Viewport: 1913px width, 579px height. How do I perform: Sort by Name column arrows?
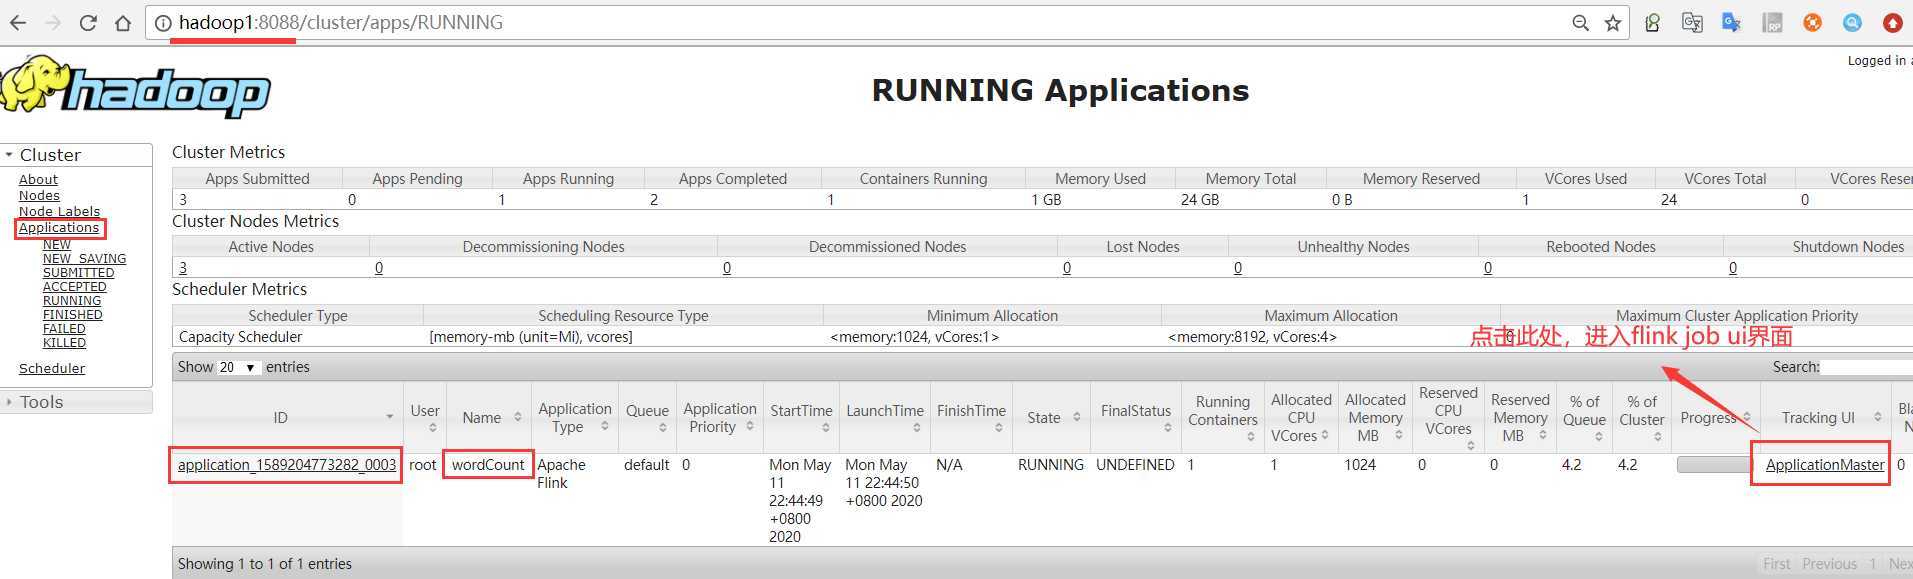517,417
